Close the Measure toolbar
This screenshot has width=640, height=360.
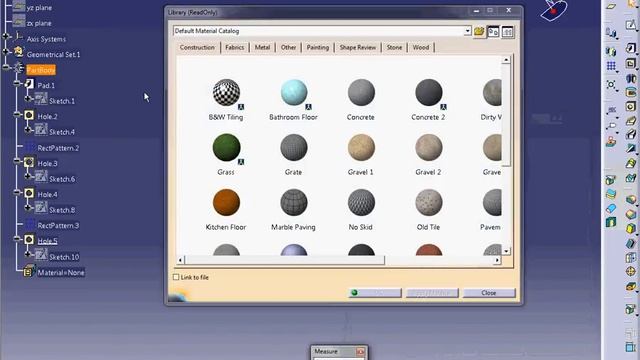[x=360, y=351]
